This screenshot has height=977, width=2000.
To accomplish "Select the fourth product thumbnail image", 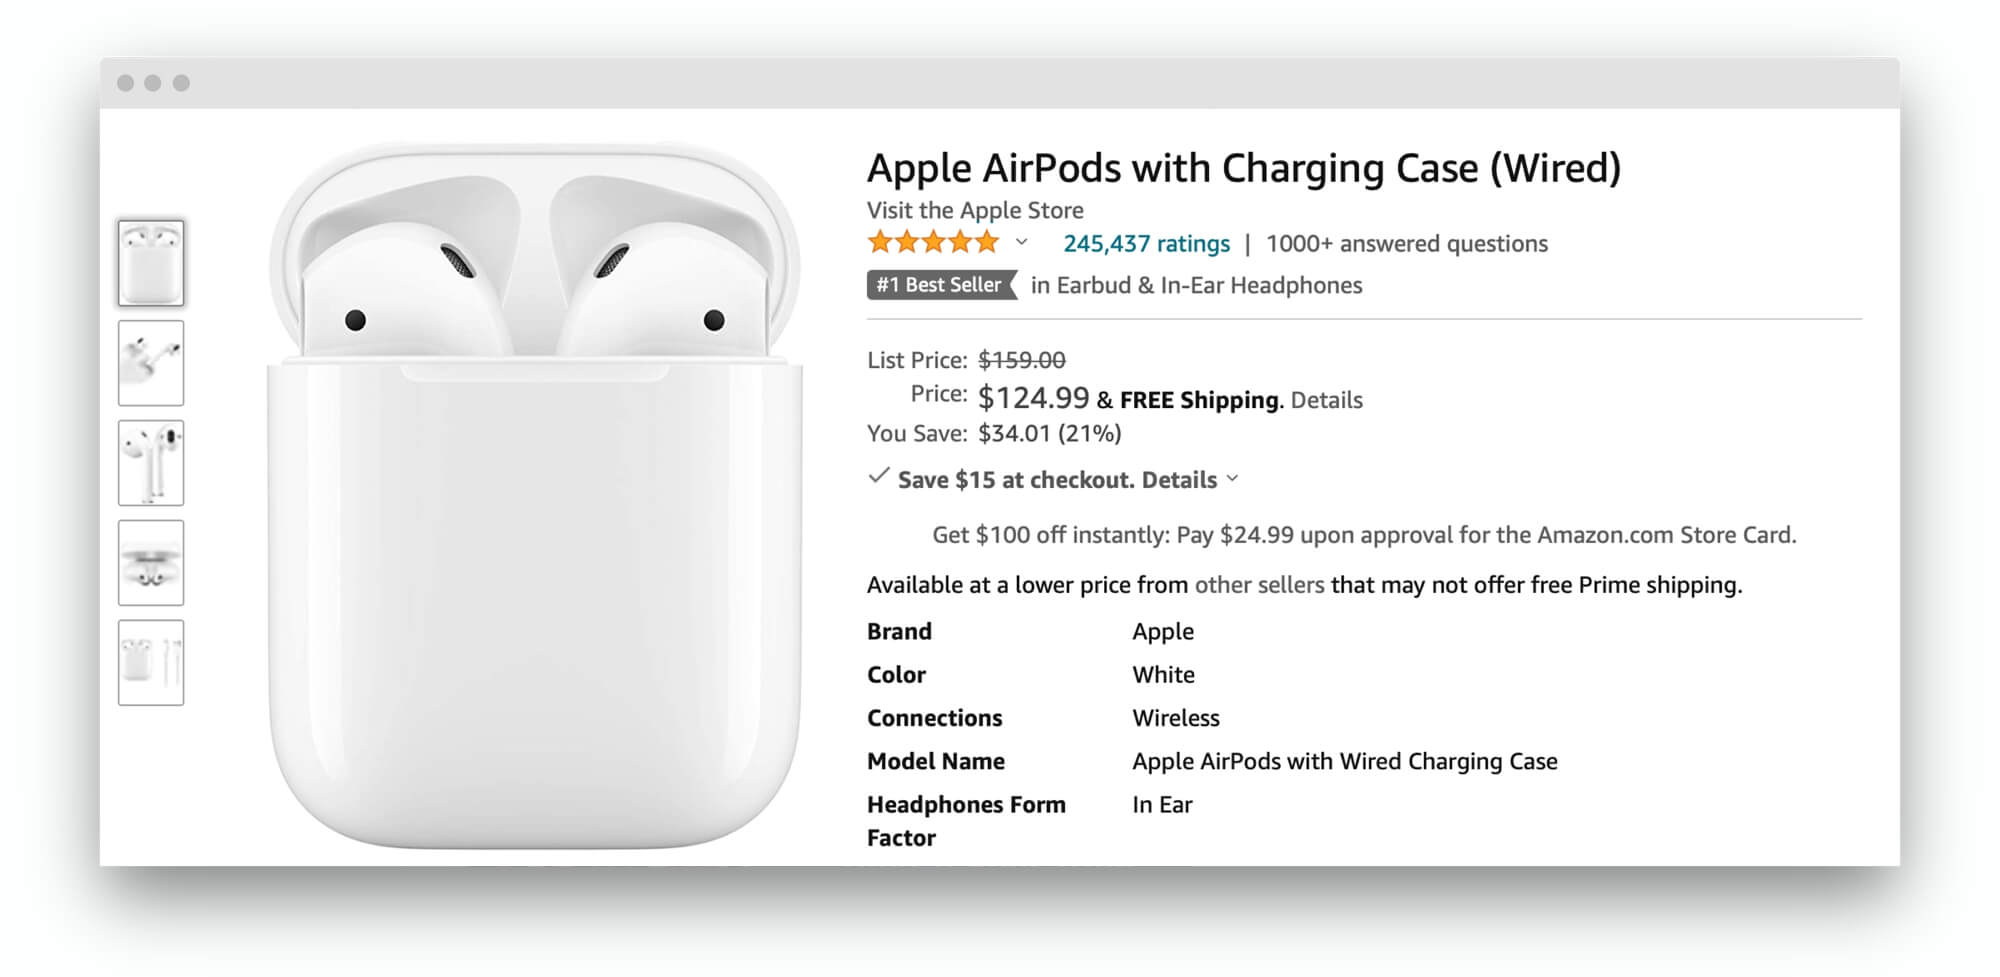I will pyautogui.click(x=151, y=563).
